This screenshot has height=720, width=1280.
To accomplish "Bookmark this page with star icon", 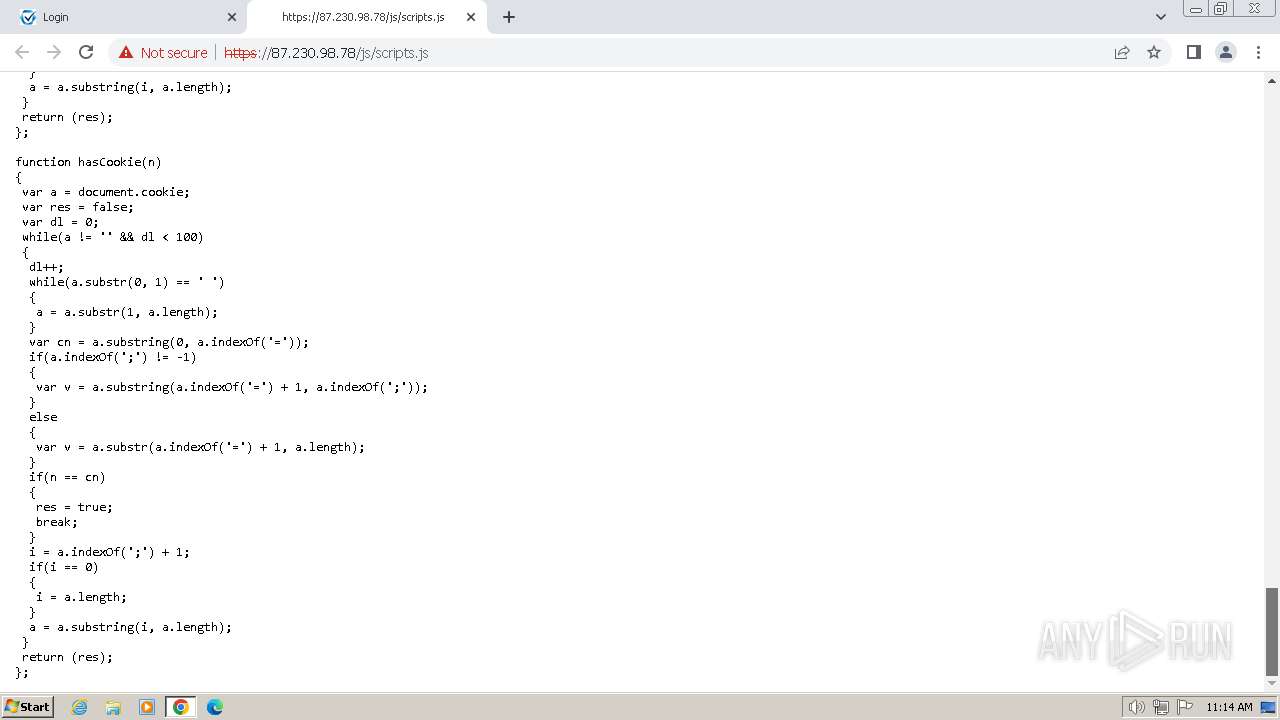I will pos(1154,52).
